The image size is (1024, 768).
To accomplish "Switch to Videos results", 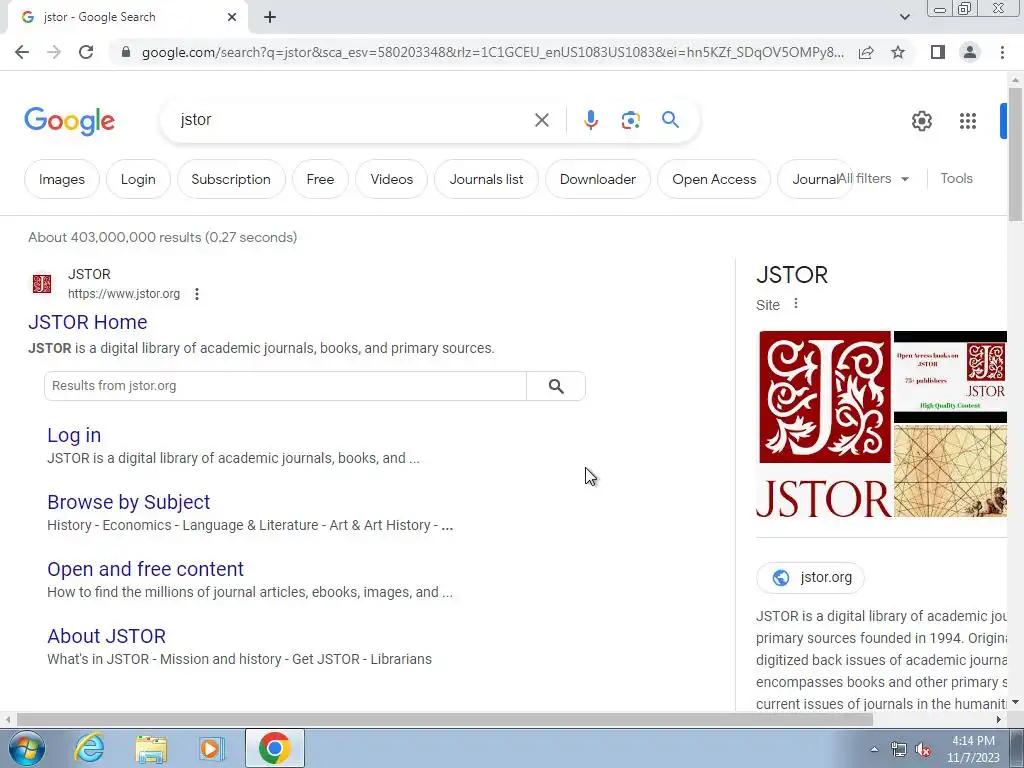I will 392,179.
